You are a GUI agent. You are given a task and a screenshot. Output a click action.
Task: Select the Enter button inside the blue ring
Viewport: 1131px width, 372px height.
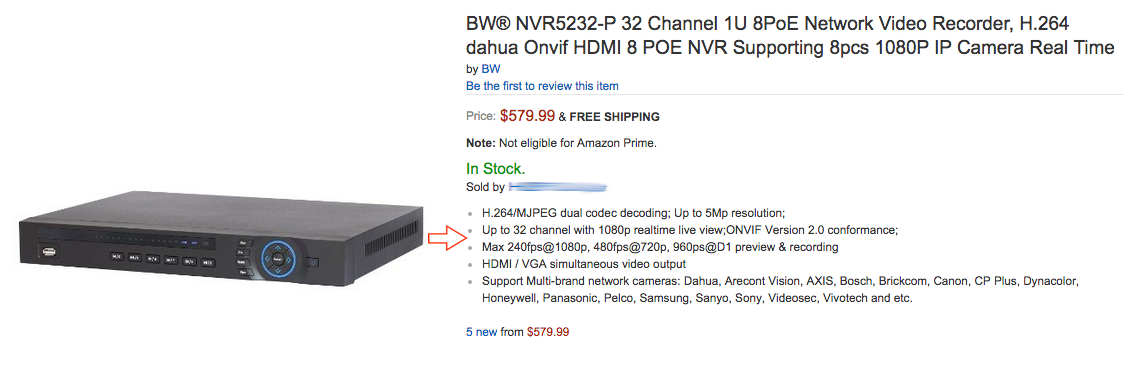tap(278, 260)
